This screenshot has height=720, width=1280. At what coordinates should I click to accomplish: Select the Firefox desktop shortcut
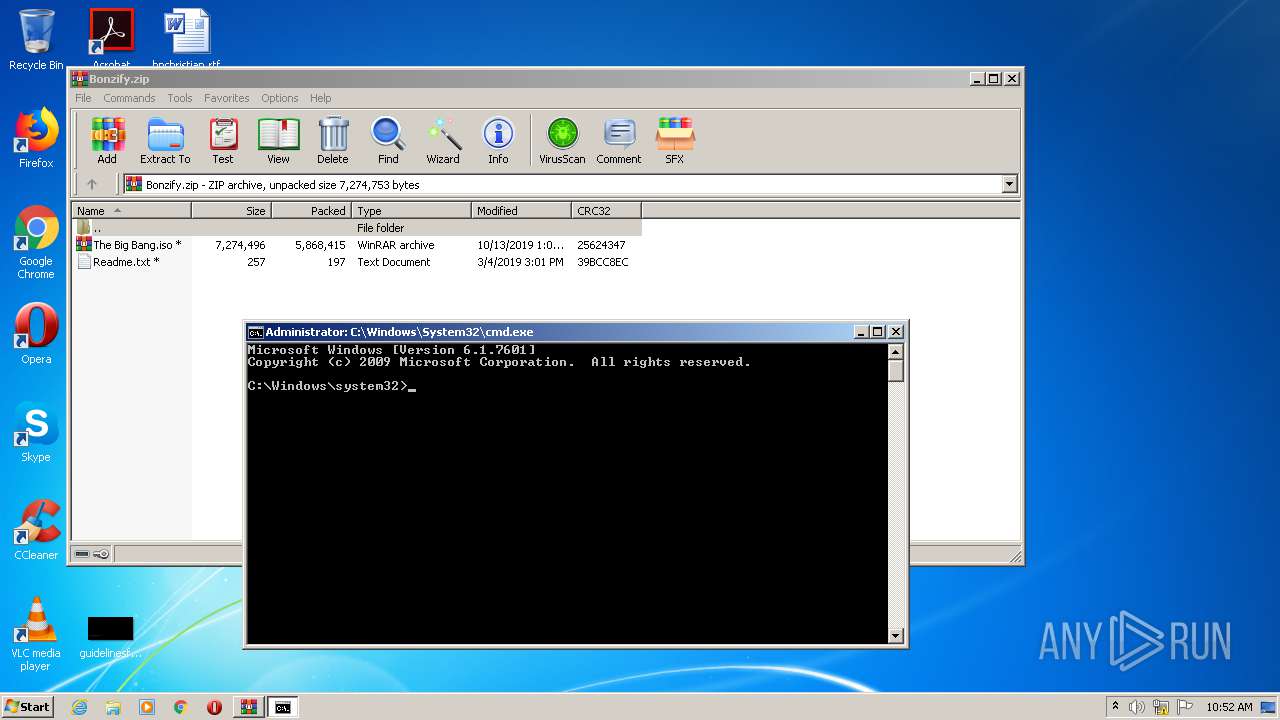[36, 138]
